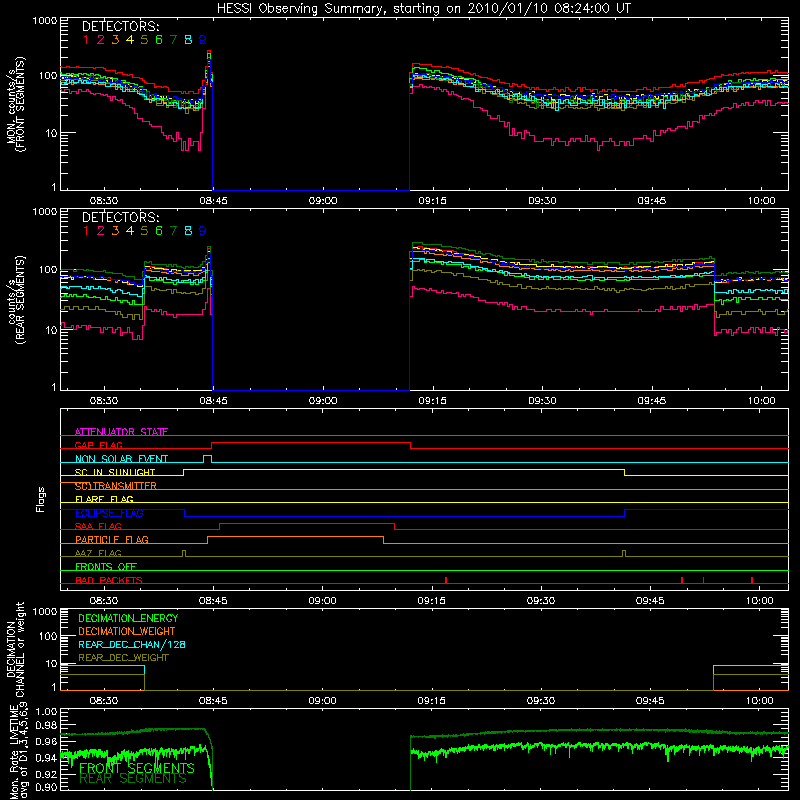This screenshot has width=800, height=800.
Task: Click the HESSI Observing Summary plot title
Action: click(x=423, y=9)
